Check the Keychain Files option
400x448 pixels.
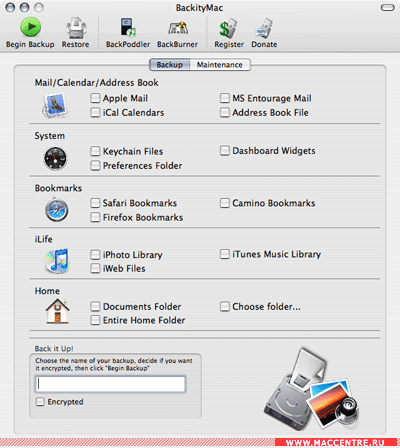pos(95,151)
